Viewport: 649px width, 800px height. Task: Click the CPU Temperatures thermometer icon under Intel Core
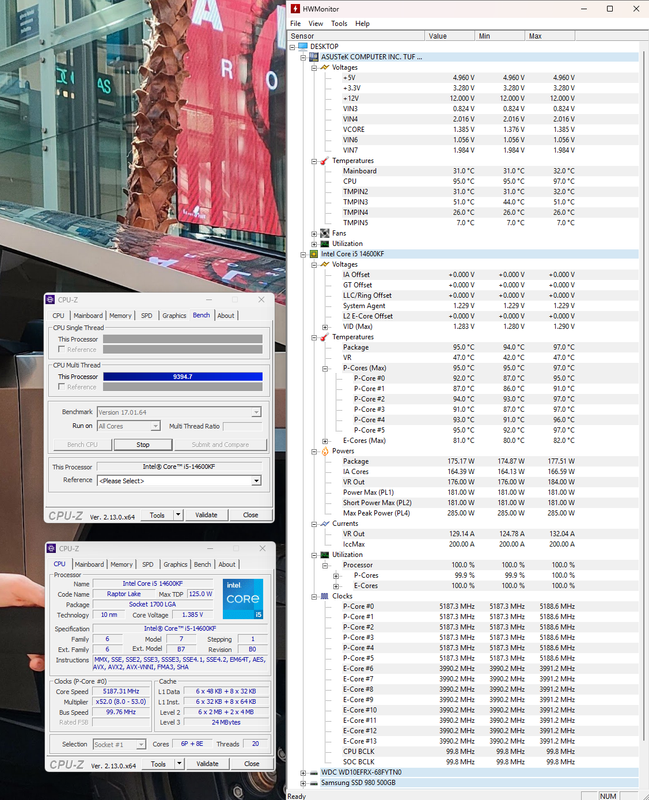click(324, 337)
